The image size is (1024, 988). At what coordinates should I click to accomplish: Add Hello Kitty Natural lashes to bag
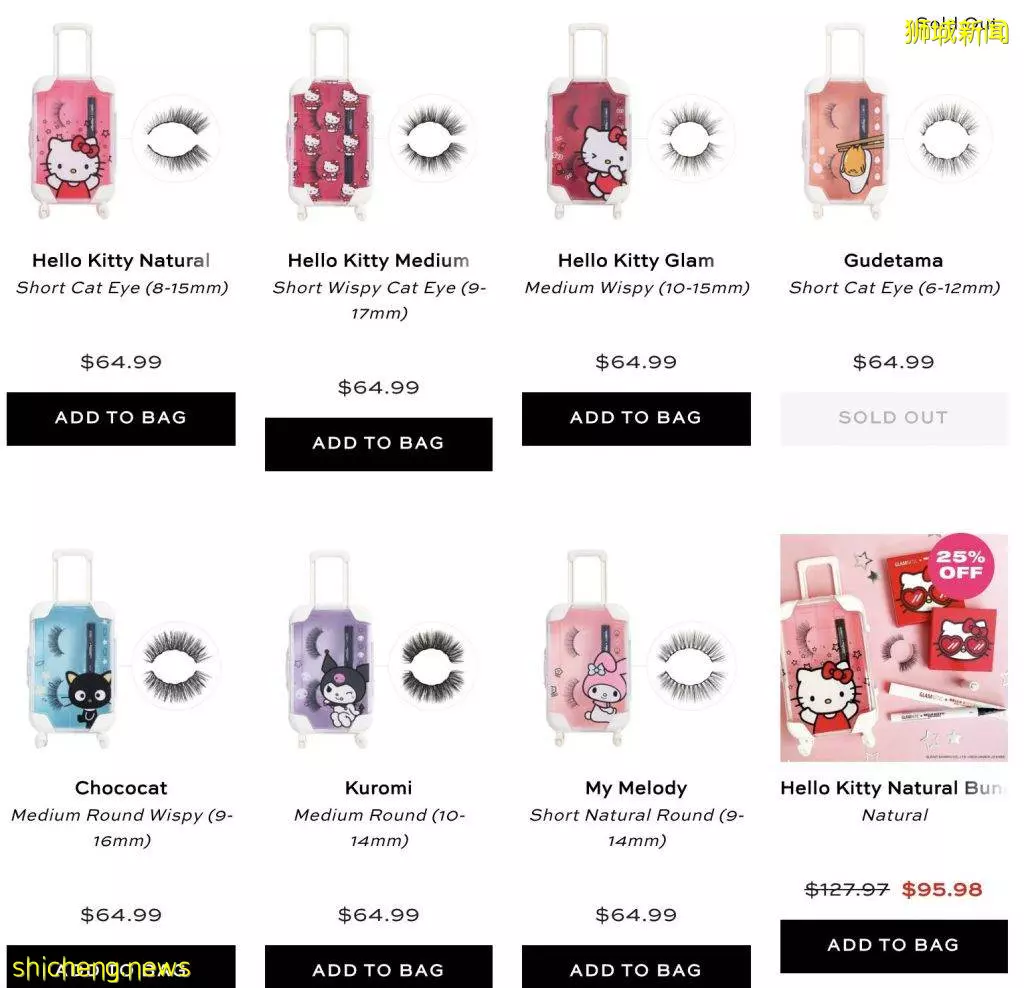[x=121, y=419]
